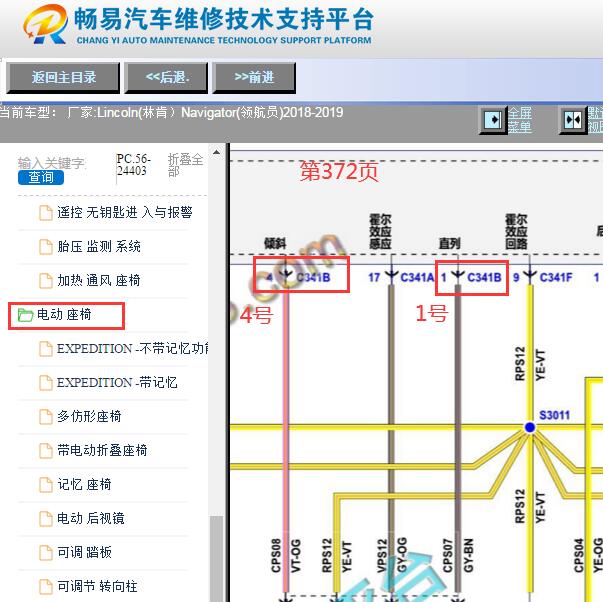Click the 返回主目录 button
This screenshot has width=603, height=602.
pos(63,78)
